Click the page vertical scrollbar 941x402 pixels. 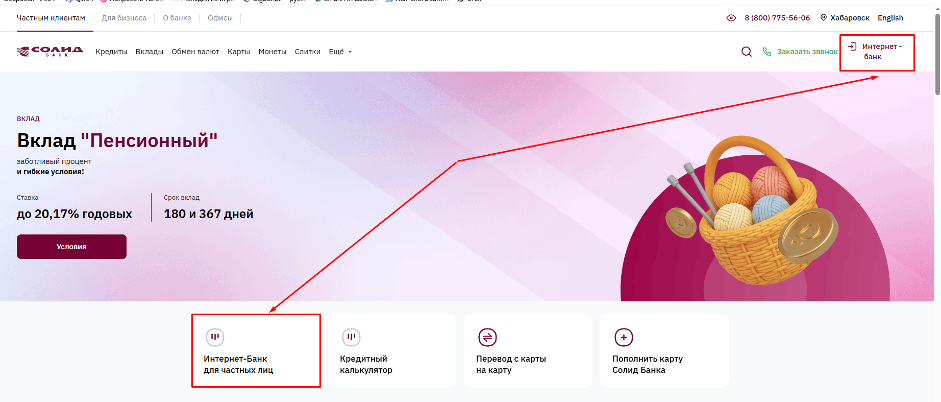coord(935,200)
